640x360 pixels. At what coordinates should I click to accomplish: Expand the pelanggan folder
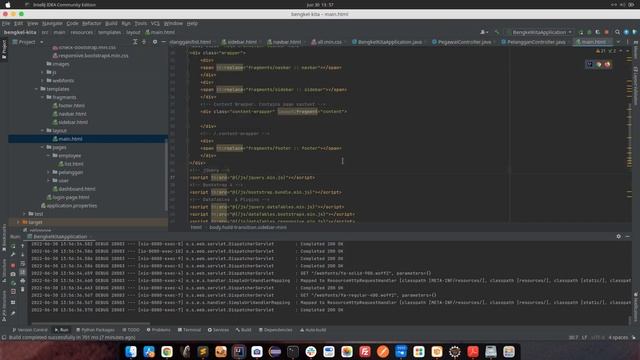click(49, 172)
